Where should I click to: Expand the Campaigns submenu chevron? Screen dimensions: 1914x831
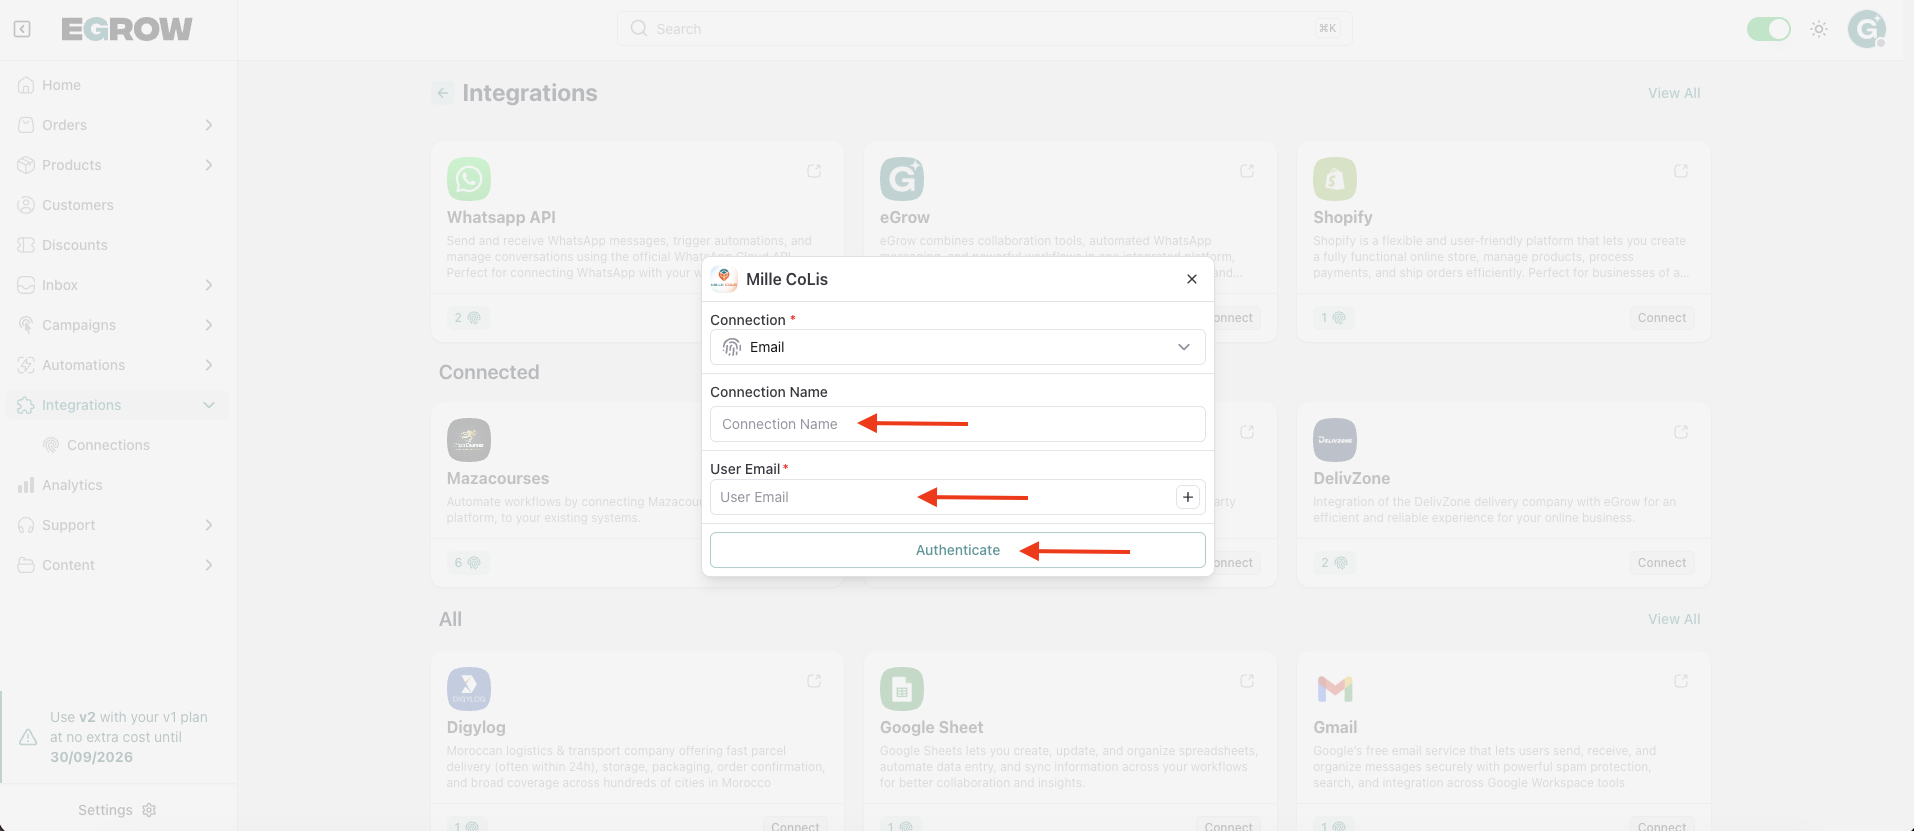(209, 325)
